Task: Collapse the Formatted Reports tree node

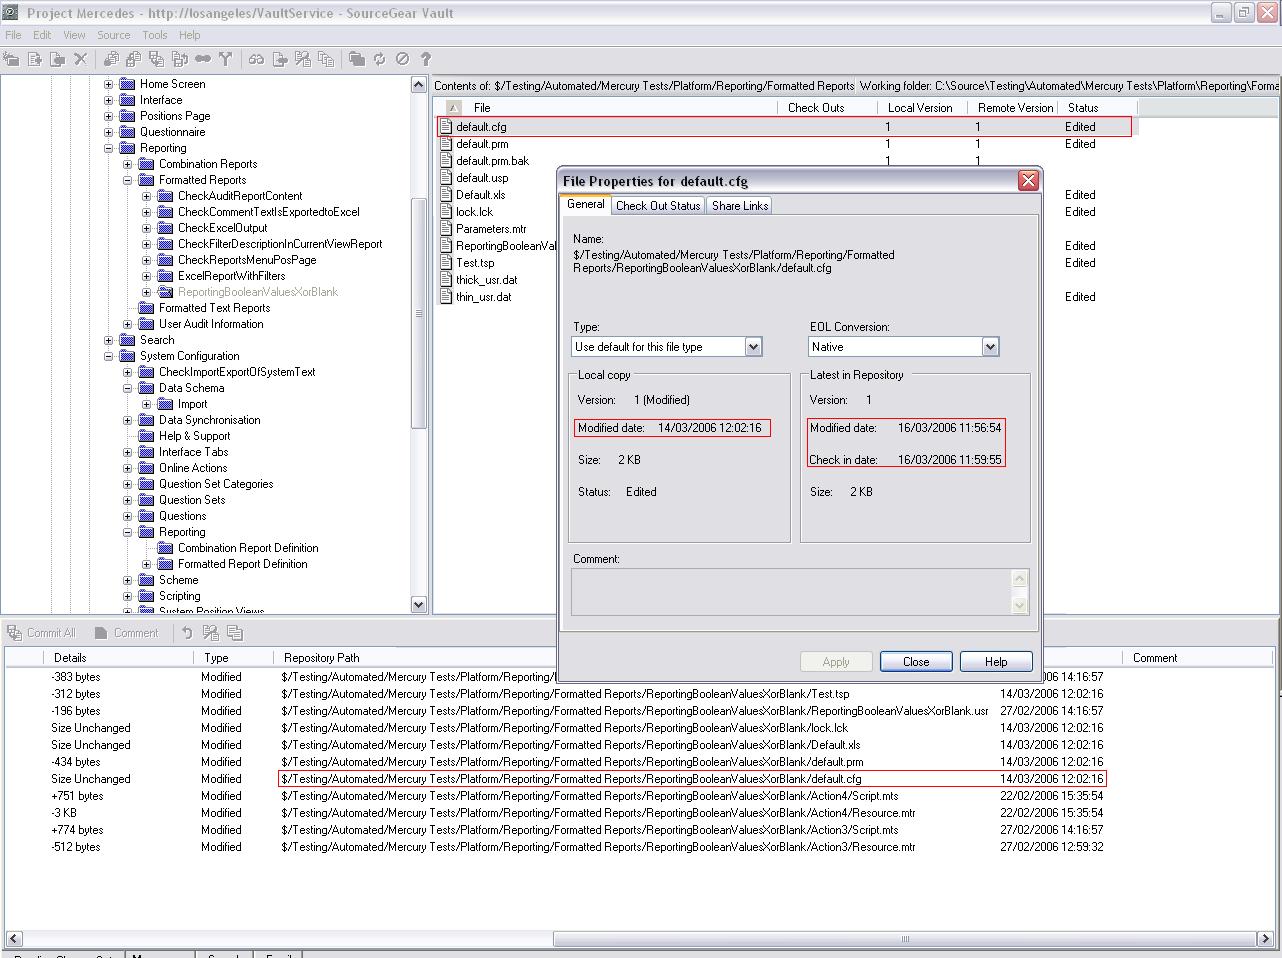Action: click(x=127, y=180)
